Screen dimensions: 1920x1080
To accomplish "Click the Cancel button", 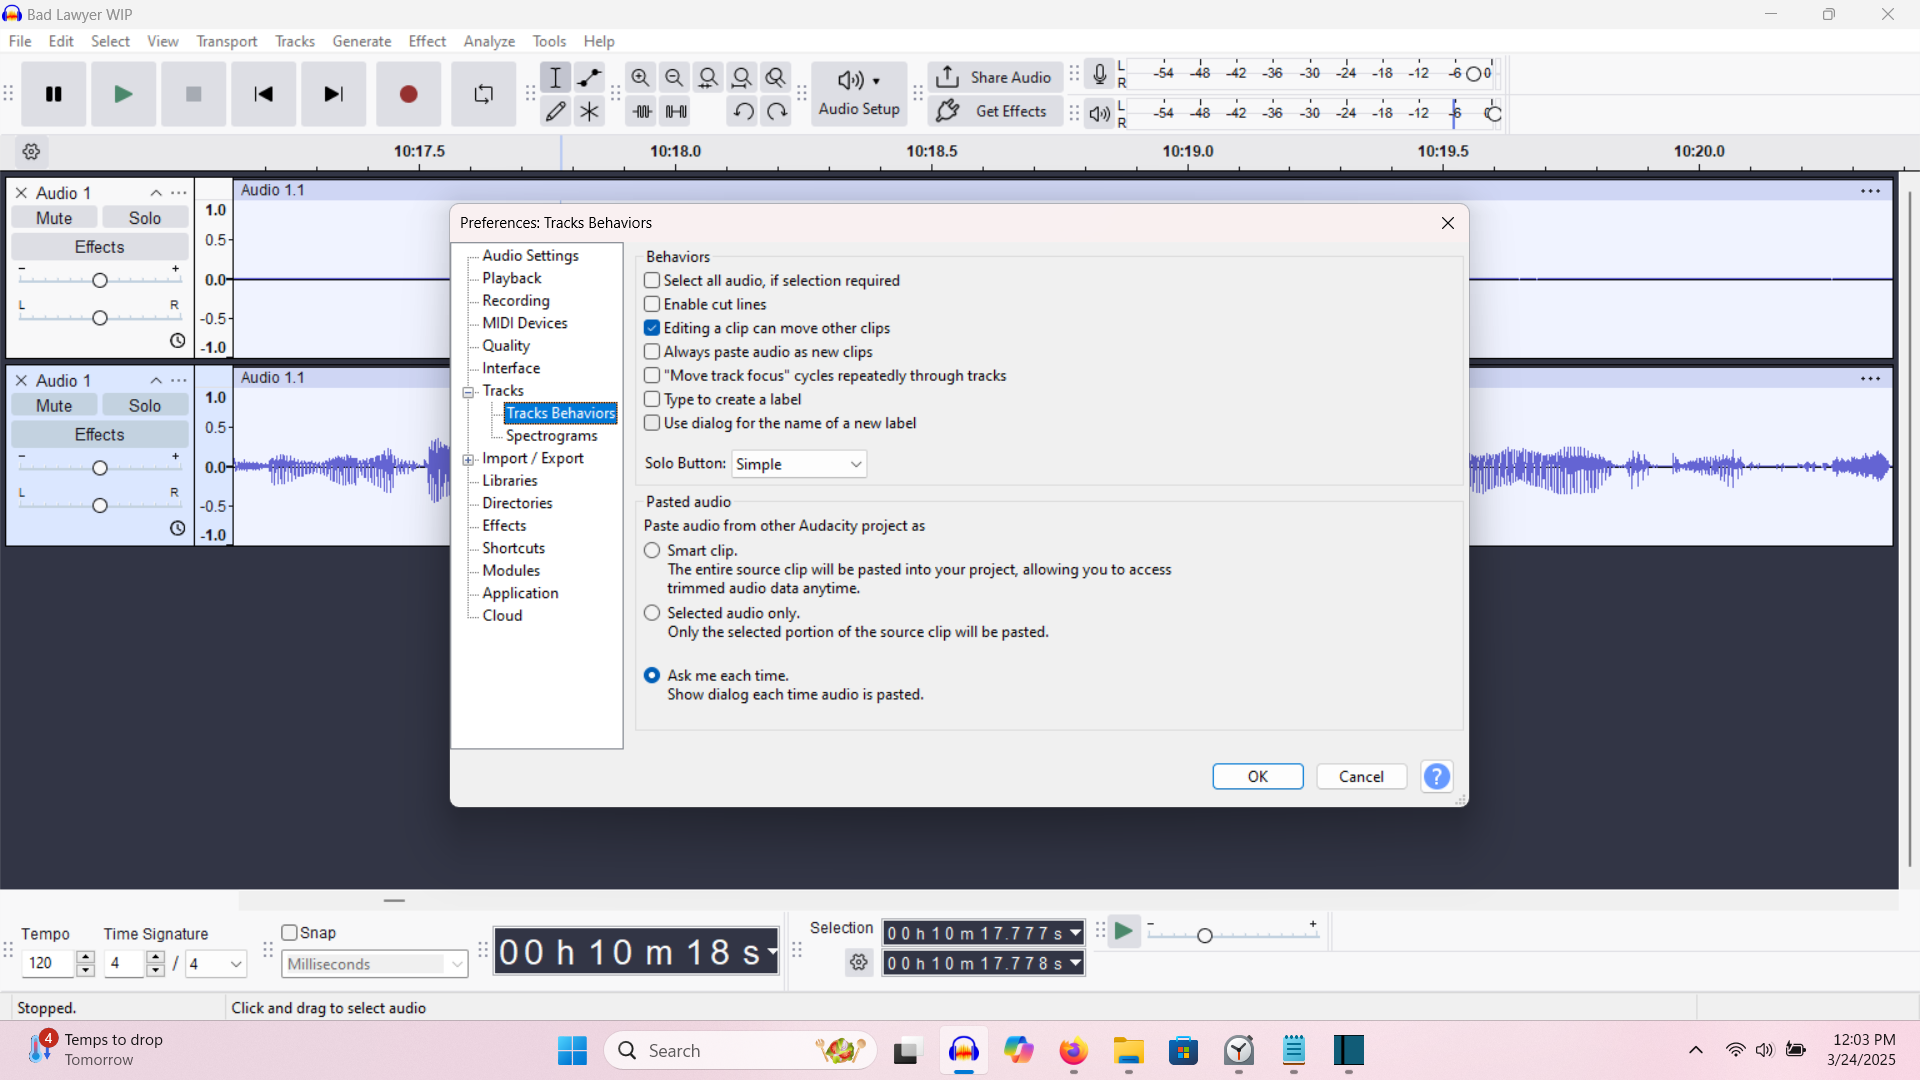I will (1361, 777).
